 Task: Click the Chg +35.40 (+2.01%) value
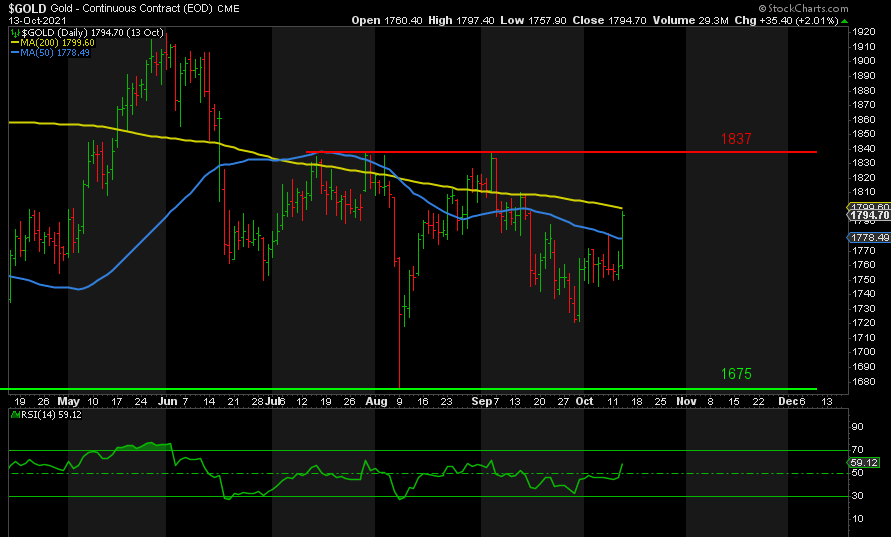click(786, 20)
